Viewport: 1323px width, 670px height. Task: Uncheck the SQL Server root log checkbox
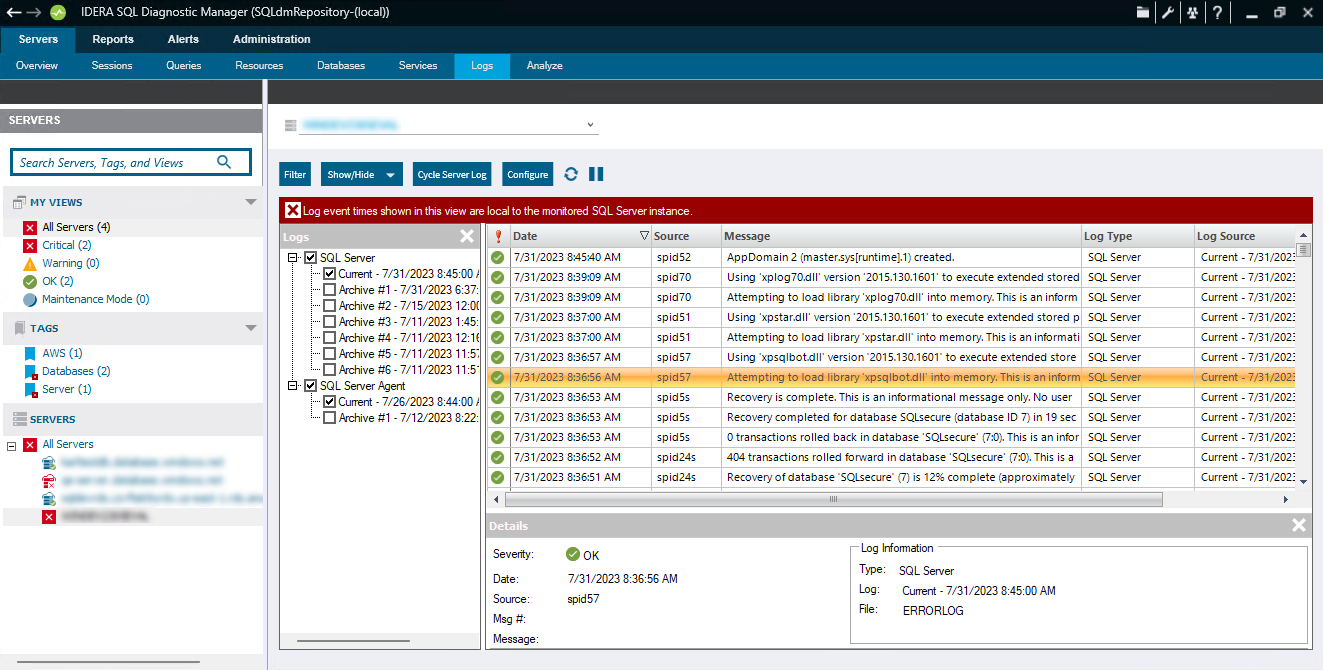point(310,258)
